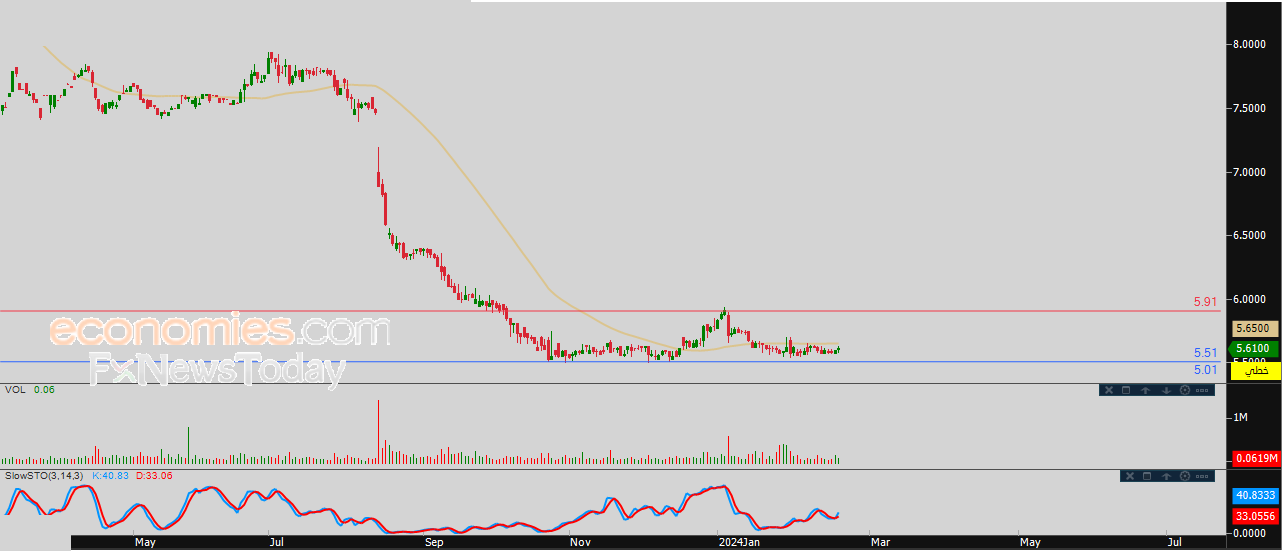Click the Nov label on time axis
1282x551 pixels.
[579, 543]
